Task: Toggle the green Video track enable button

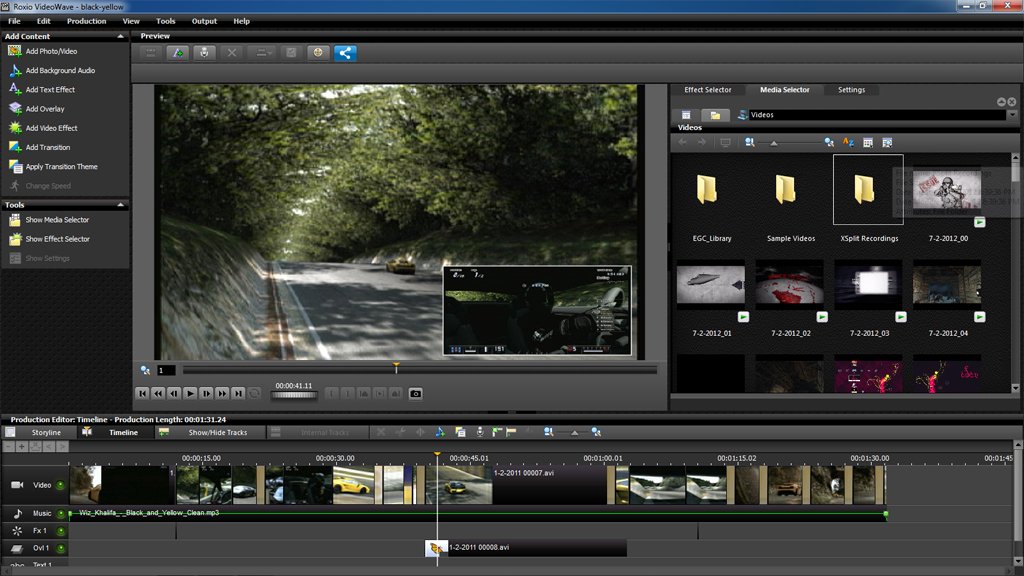Action: pyautogui.click(x=60, y=485)
